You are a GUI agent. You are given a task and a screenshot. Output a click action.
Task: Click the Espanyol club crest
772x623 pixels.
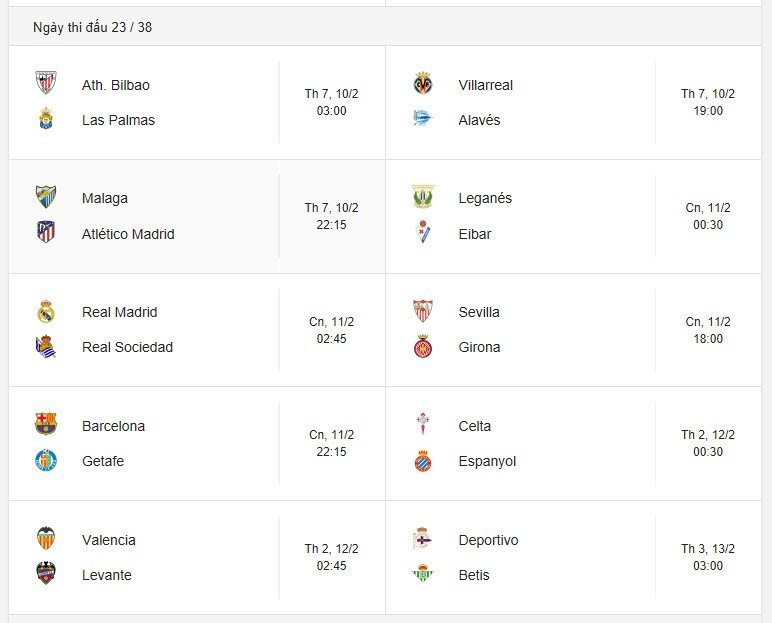(423, 461)
